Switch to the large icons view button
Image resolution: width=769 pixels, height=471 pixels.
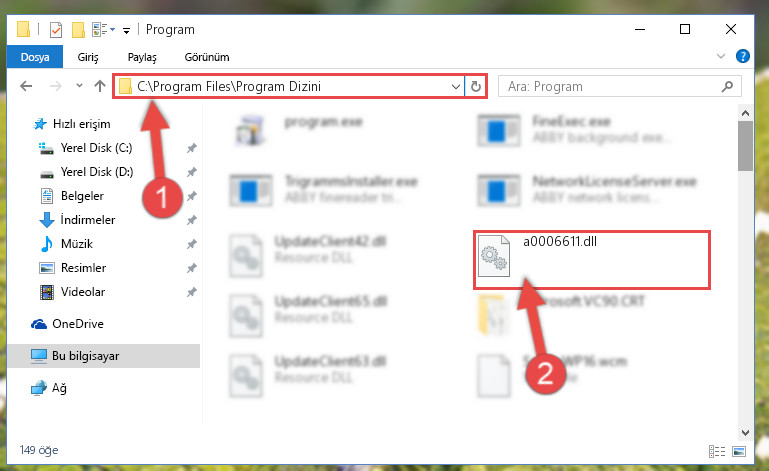pyautogui.click(x=739, y=451)
